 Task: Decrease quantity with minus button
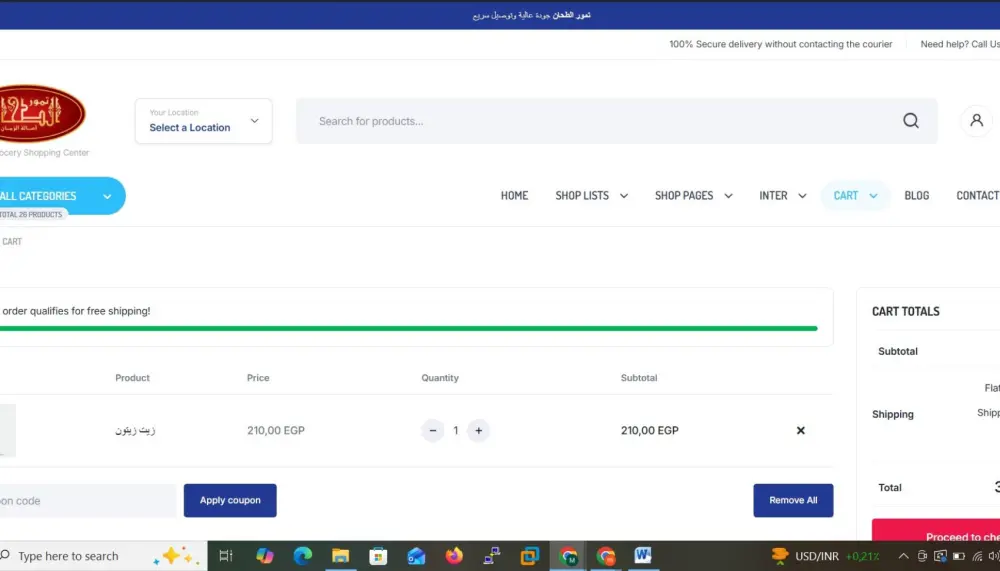pos(432,431)
